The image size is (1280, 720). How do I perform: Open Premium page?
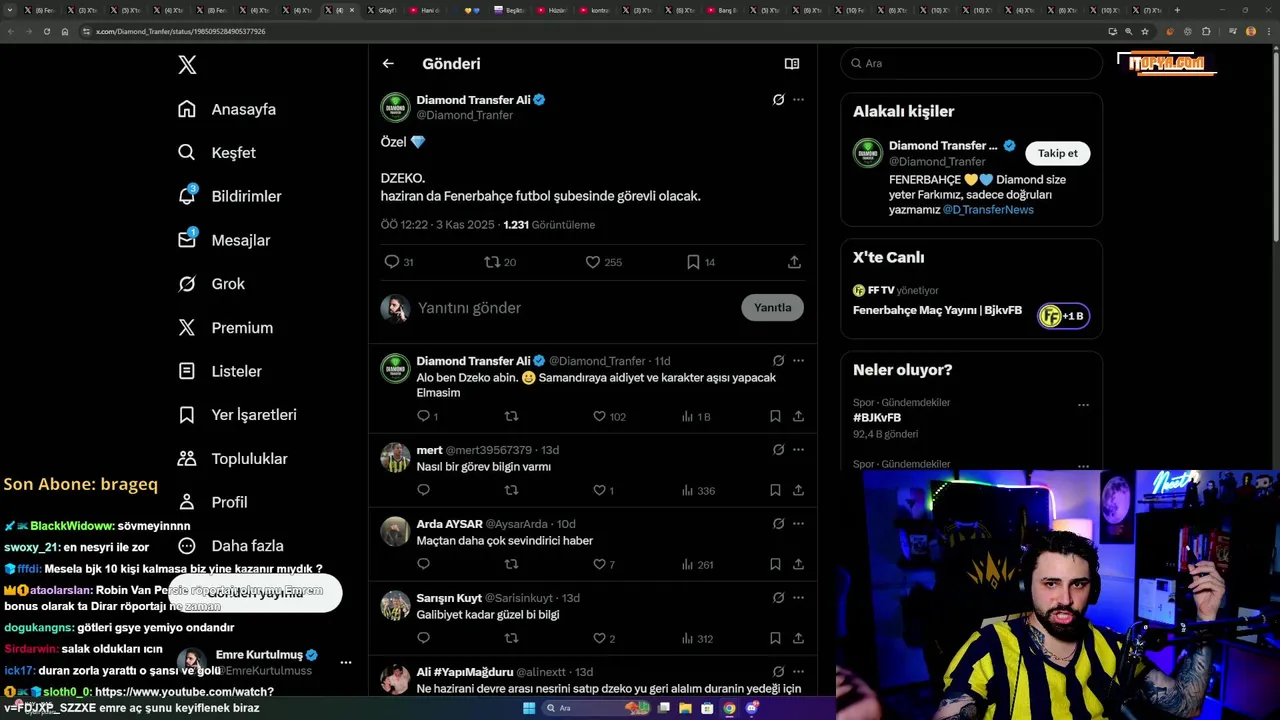(224, 327)
